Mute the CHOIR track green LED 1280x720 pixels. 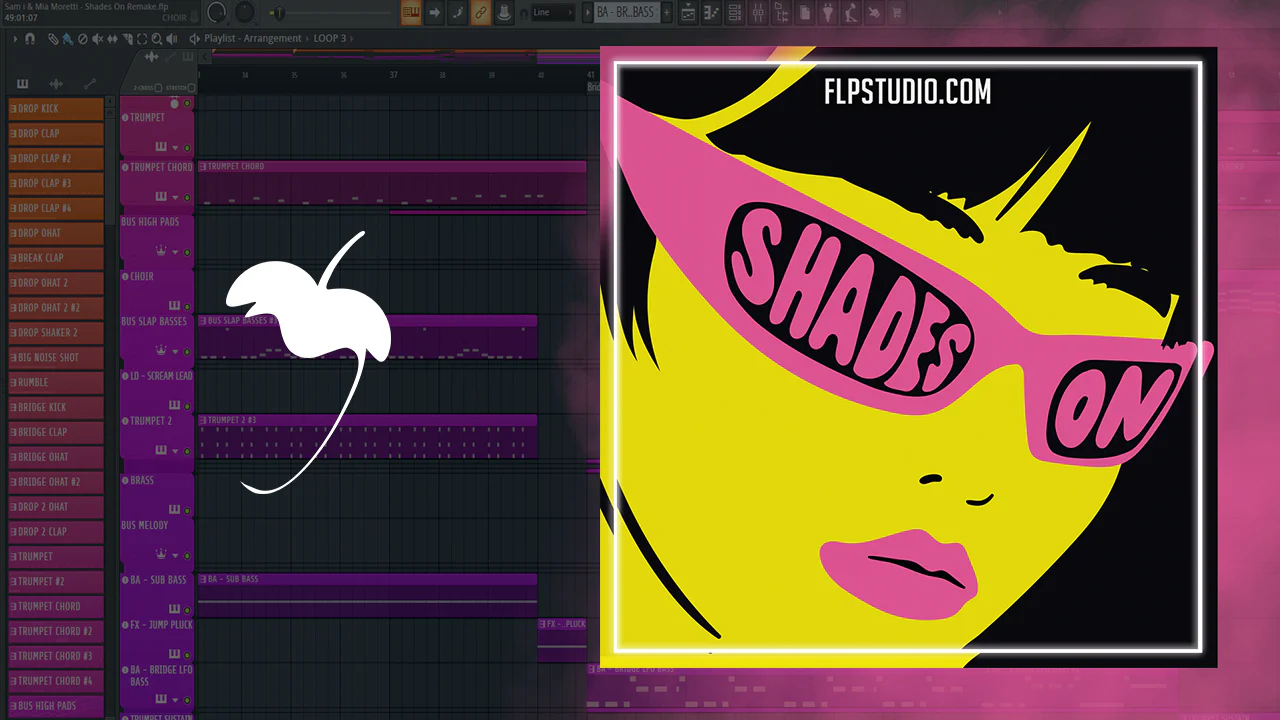point(187,305)
